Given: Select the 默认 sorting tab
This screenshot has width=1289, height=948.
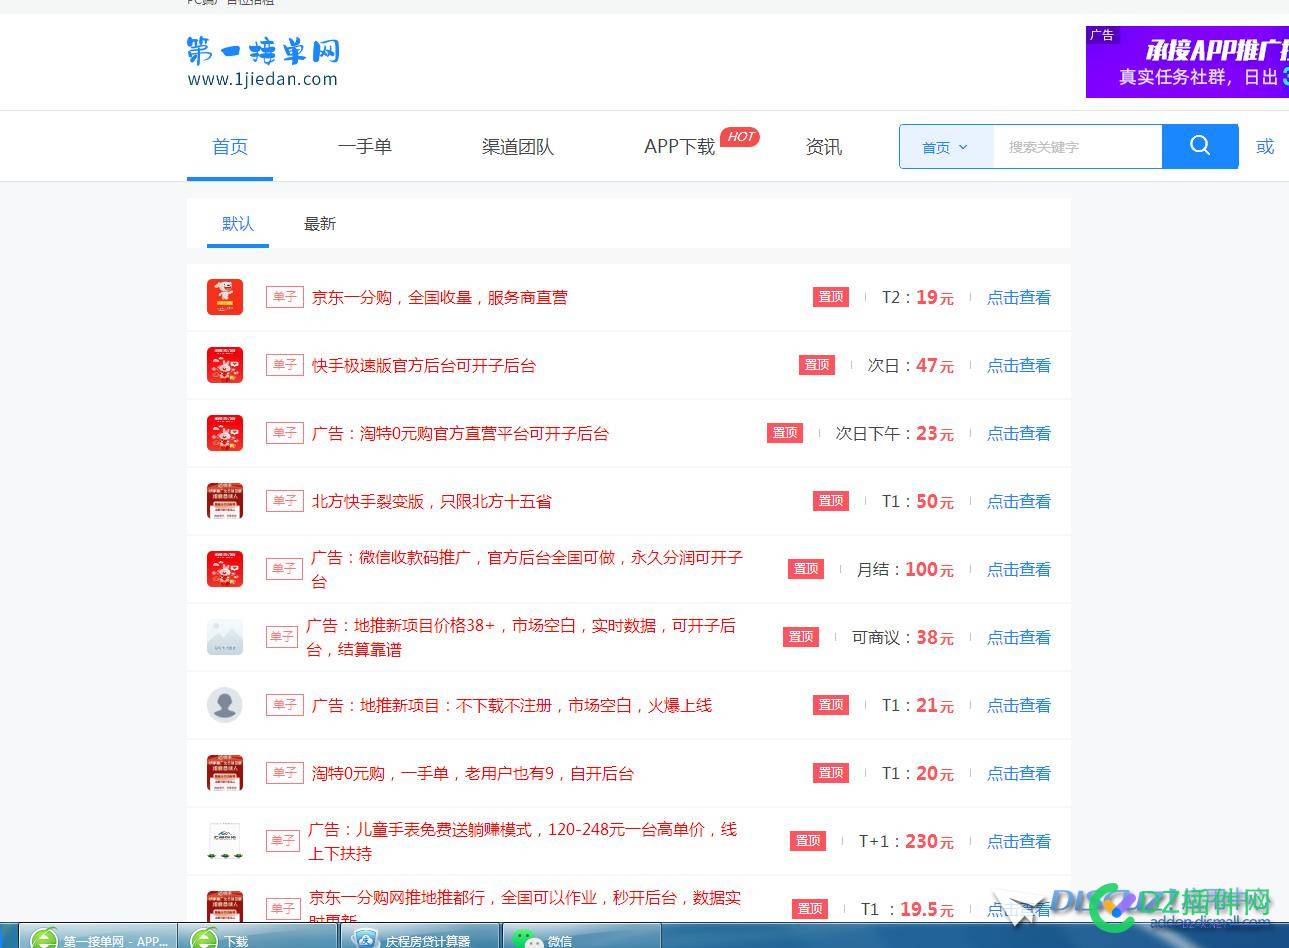Looking at the screenshot, I should (238, 224).
